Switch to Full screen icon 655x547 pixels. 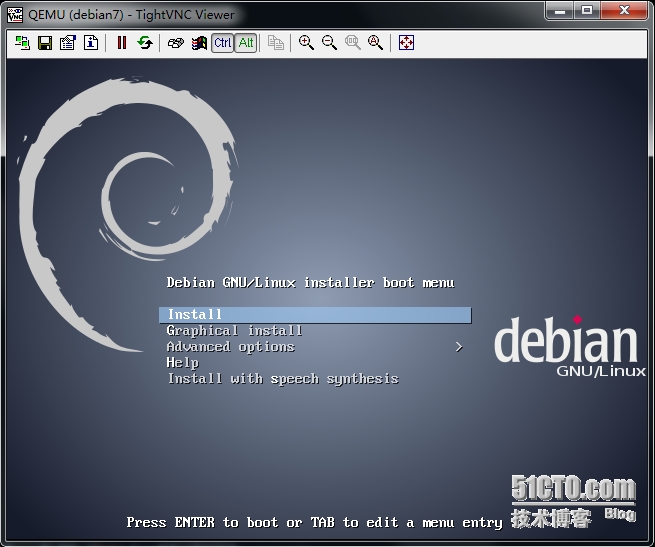(x=406, y=43)
